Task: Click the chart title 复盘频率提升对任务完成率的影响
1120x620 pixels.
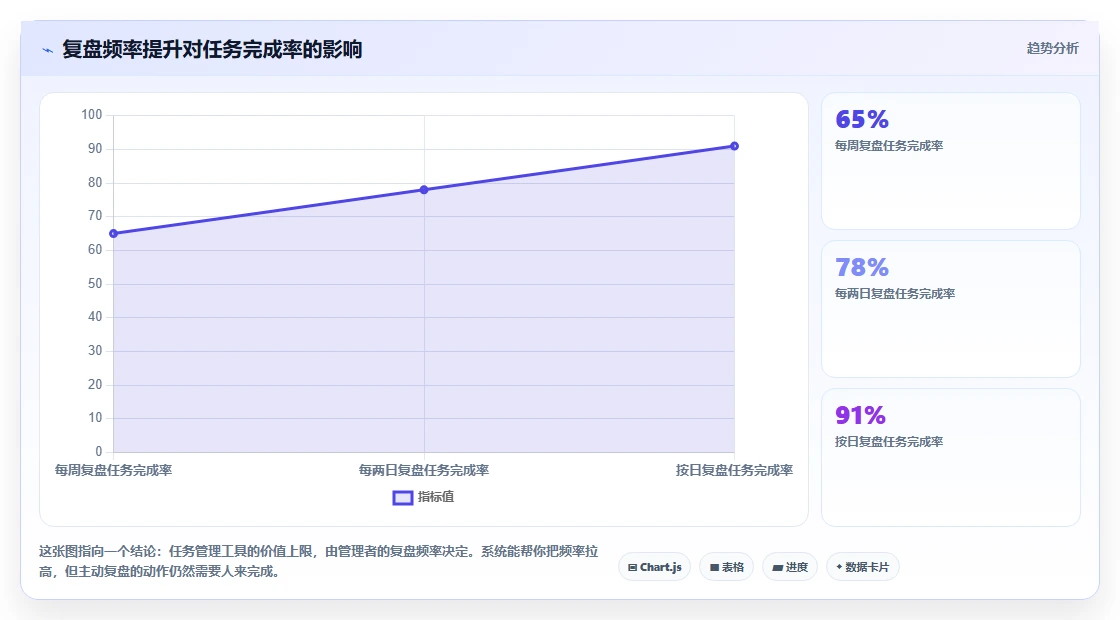Action: [x=212, y=49]
